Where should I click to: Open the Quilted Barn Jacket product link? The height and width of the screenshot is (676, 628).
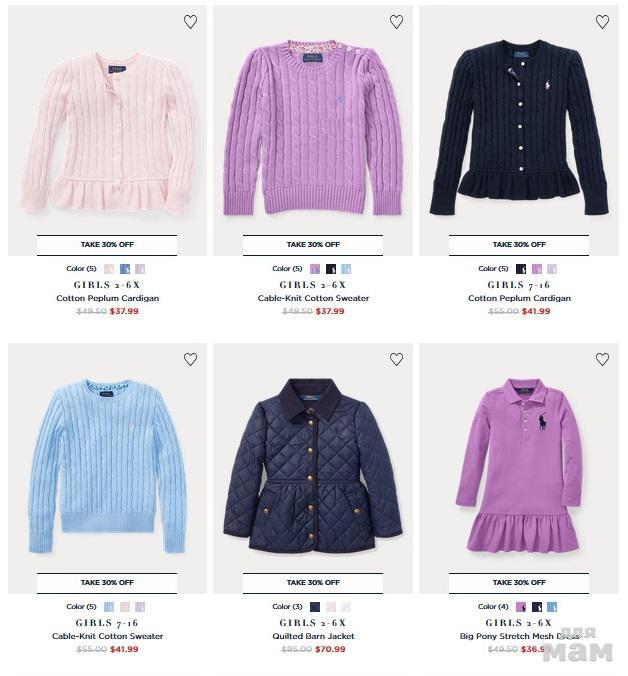pyautogui.click(x=313, y=636)
